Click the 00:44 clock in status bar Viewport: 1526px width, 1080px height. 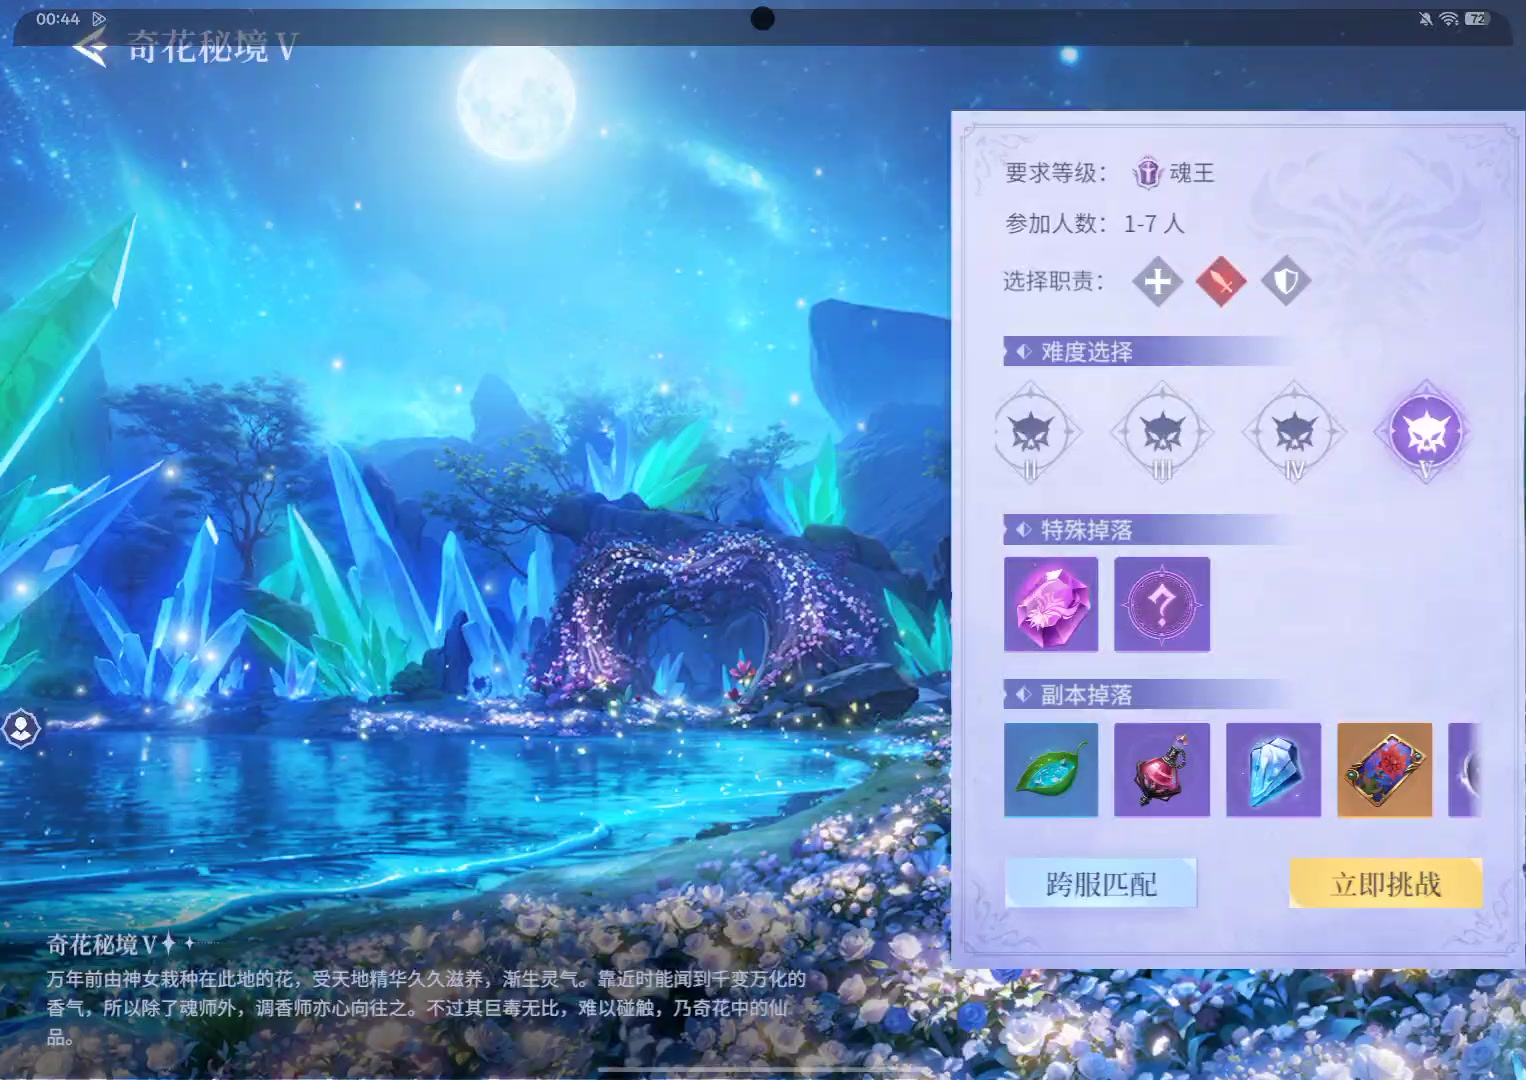(x=58, y=19)
